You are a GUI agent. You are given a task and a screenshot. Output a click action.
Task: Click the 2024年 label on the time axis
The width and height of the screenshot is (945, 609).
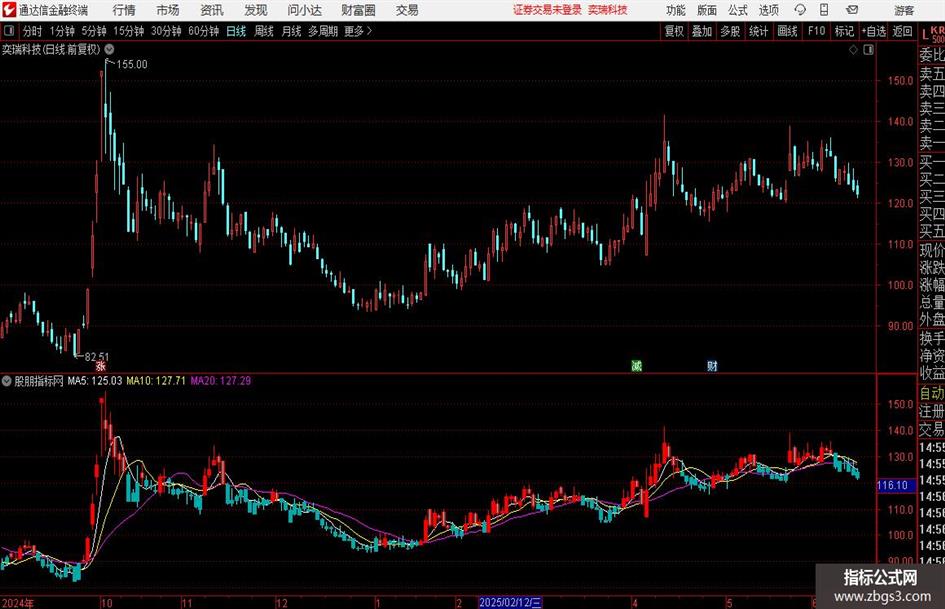click(x=18, y=603)
